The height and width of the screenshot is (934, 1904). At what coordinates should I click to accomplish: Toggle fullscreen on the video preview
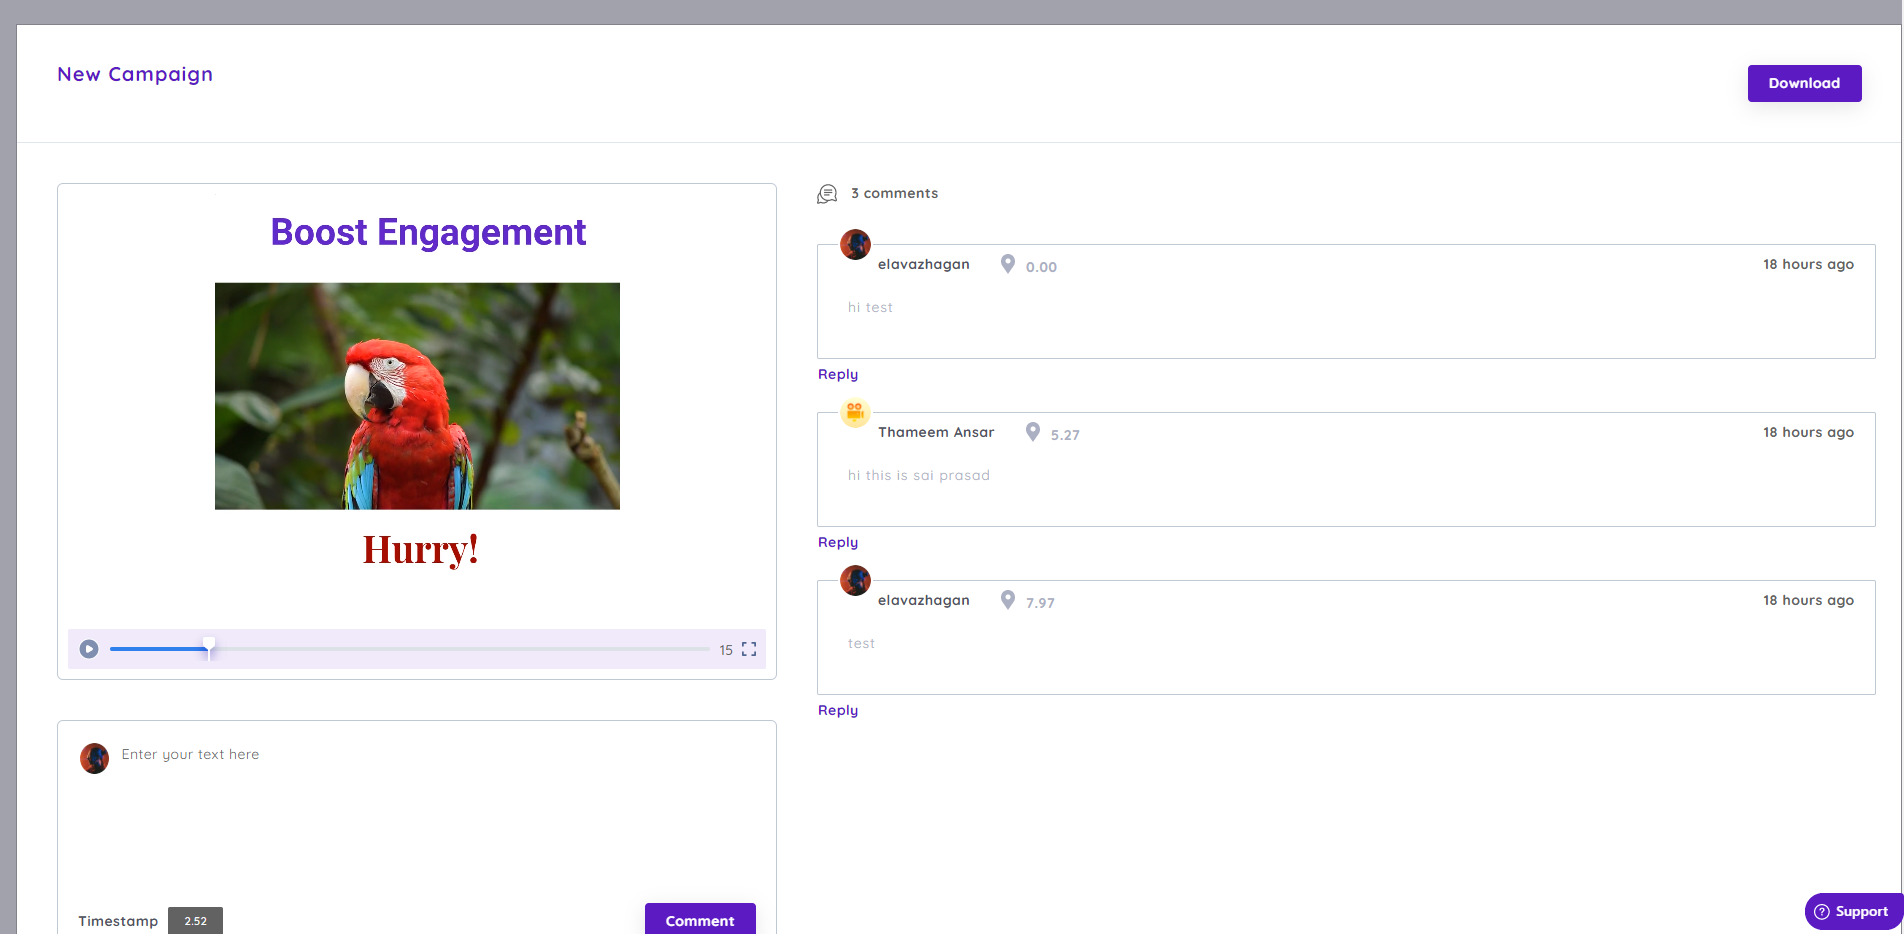click(x=749, y=649)
